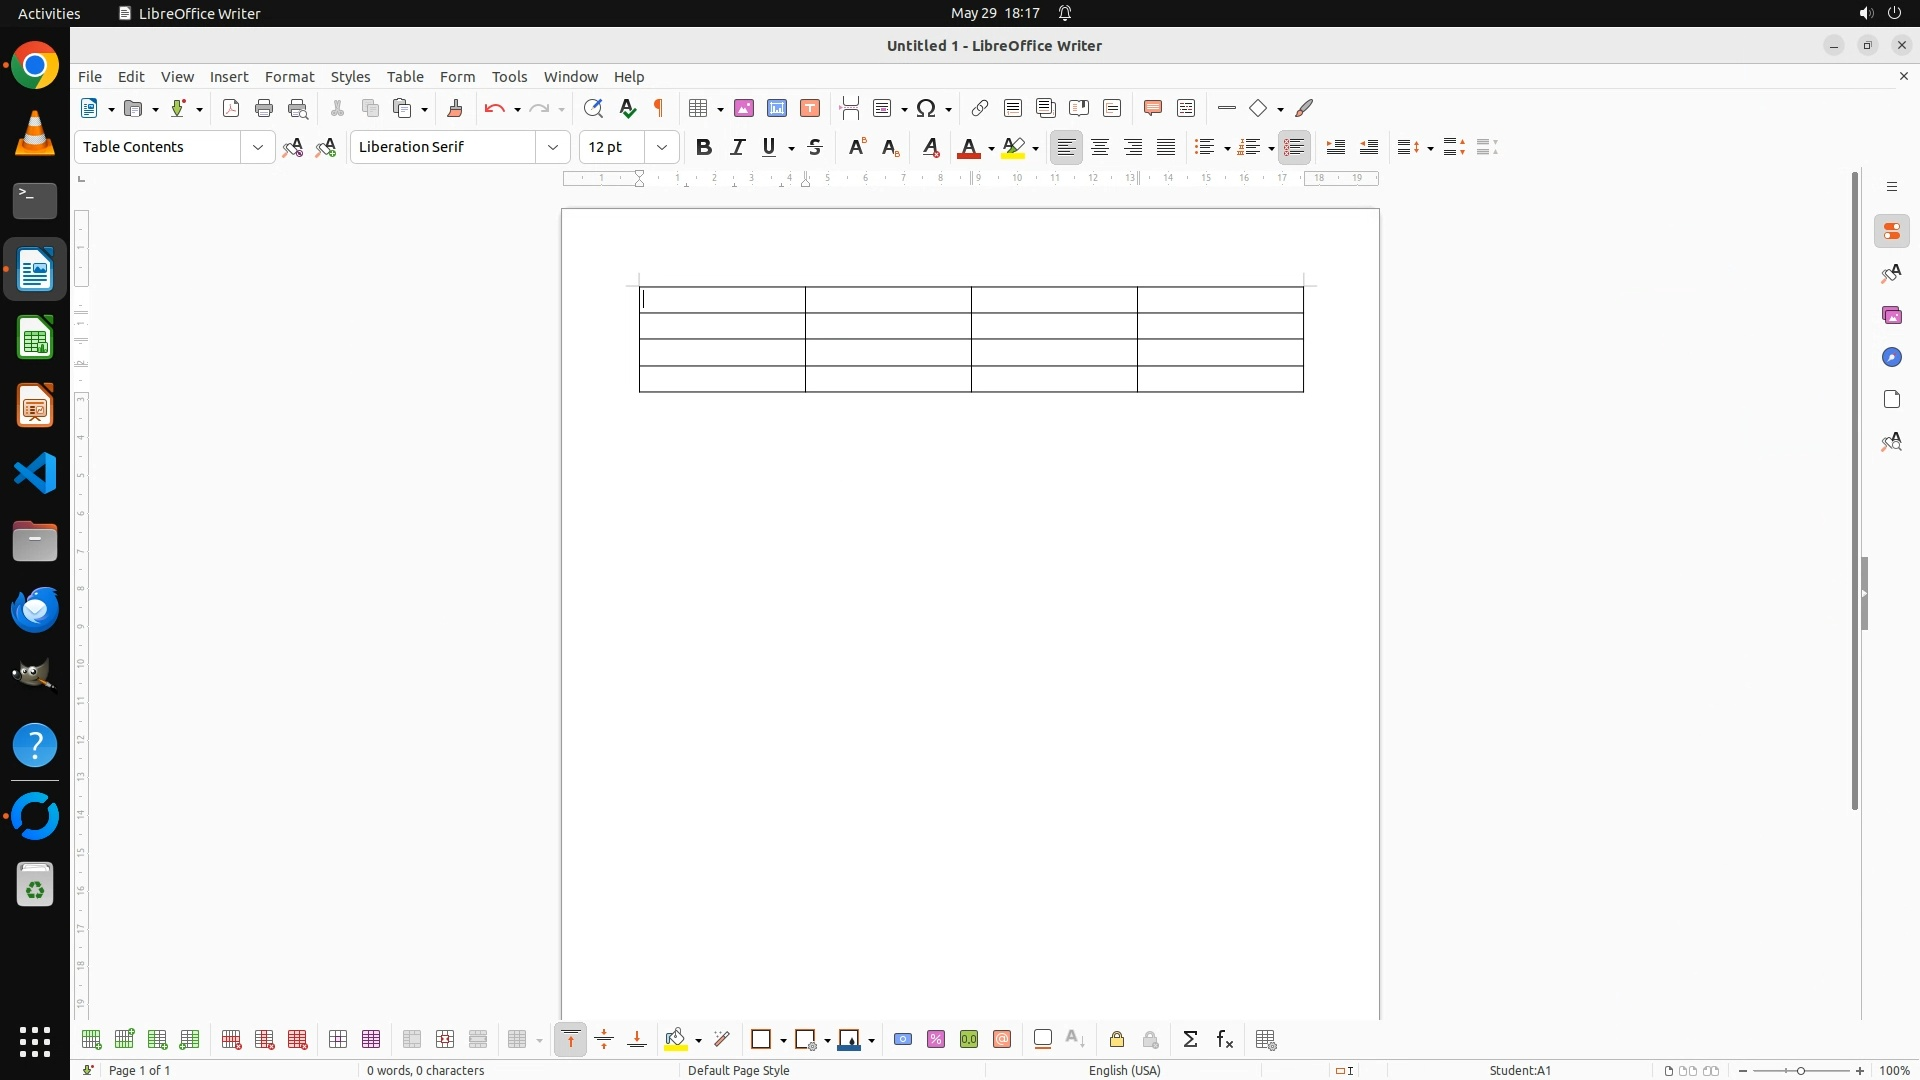Expand the font size dropdown
Viewport: 1920px width, 1080px height.
662,147
